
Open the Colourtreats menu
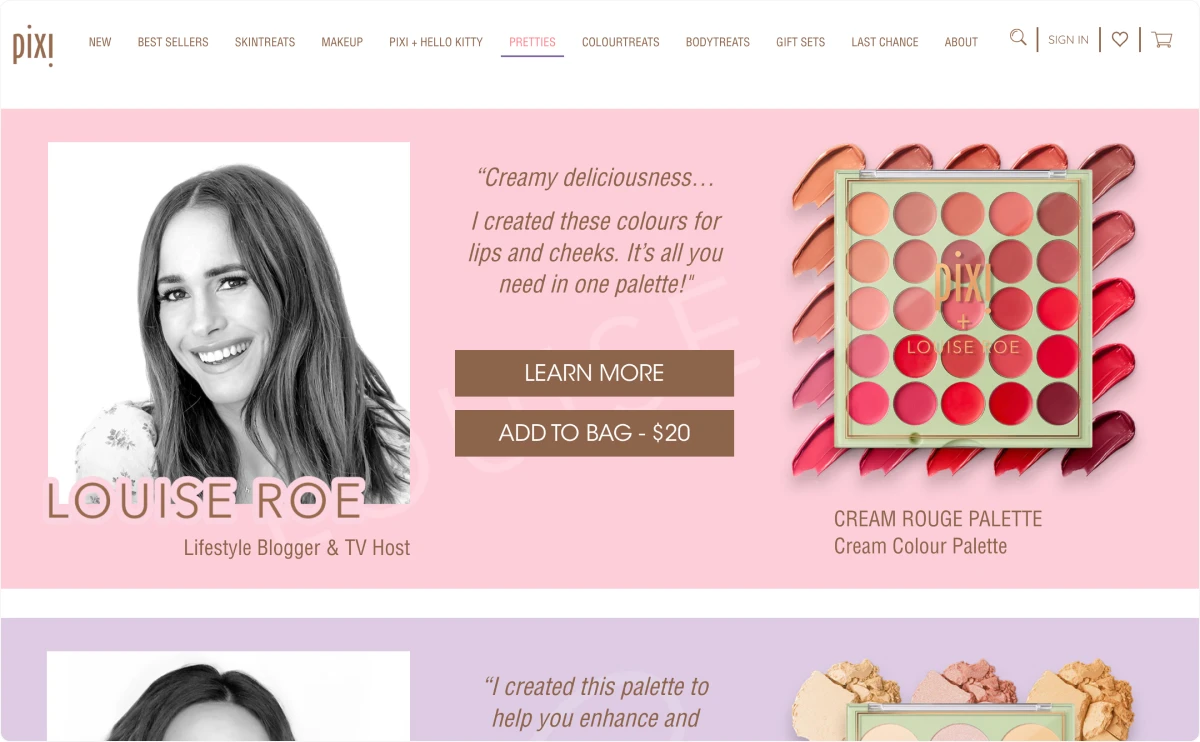(x=621, y=42)
